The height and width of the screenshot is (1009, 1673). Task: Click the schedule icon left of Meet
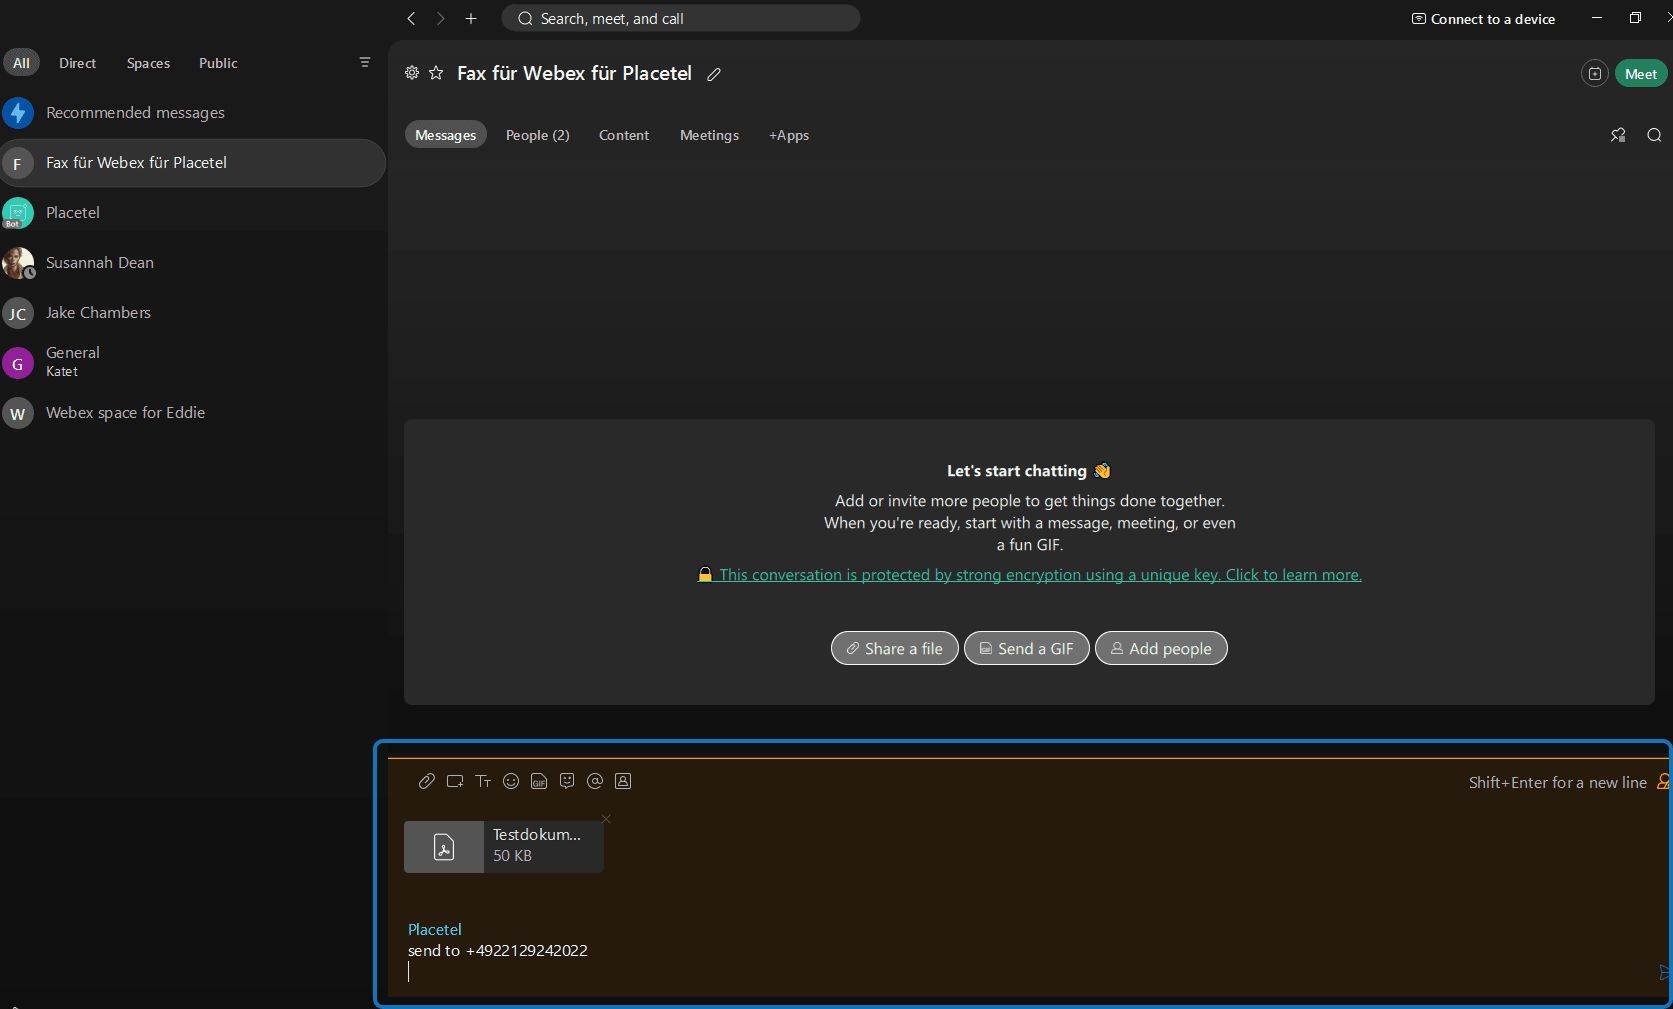tap(1595, 74)
